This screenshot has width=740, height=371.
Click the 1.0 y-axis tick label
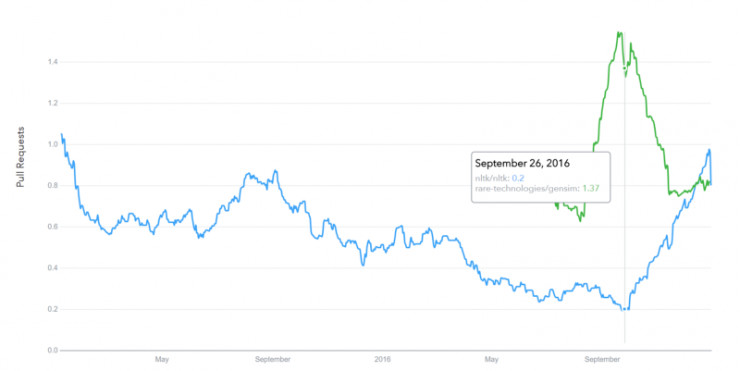(x=53, y=144)
